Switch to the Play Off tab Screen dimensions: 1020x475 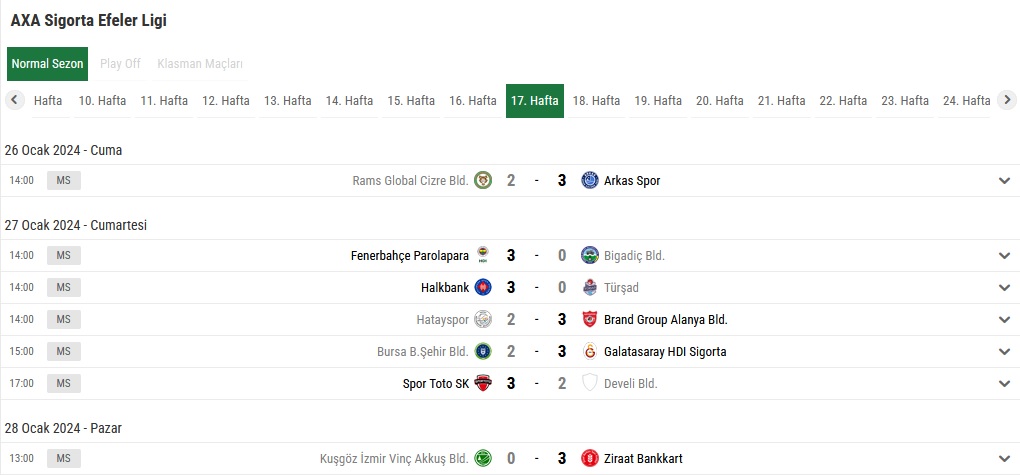[120, 64]
